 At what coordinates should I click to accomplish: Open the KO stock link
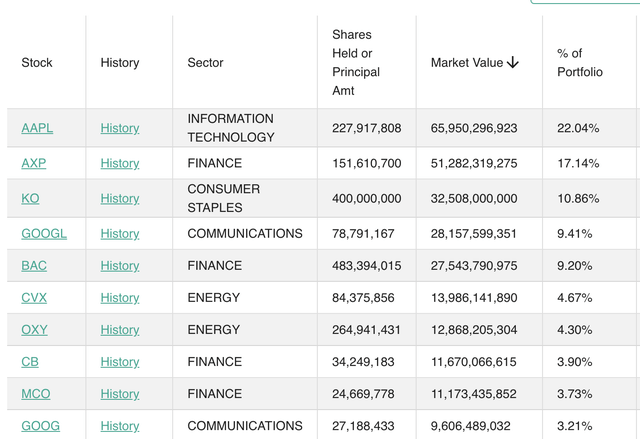pos(30,198)
